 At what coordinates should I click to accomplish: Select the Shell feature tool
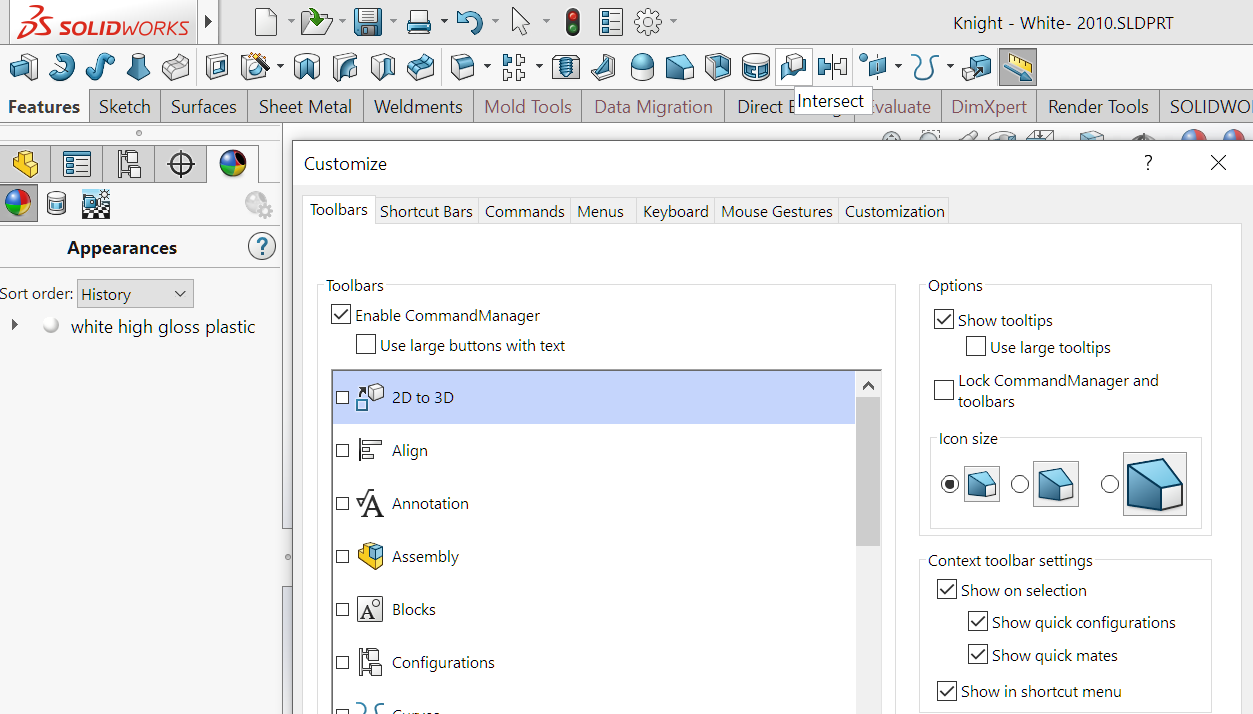pyautogui.click(x=718, y=67)
